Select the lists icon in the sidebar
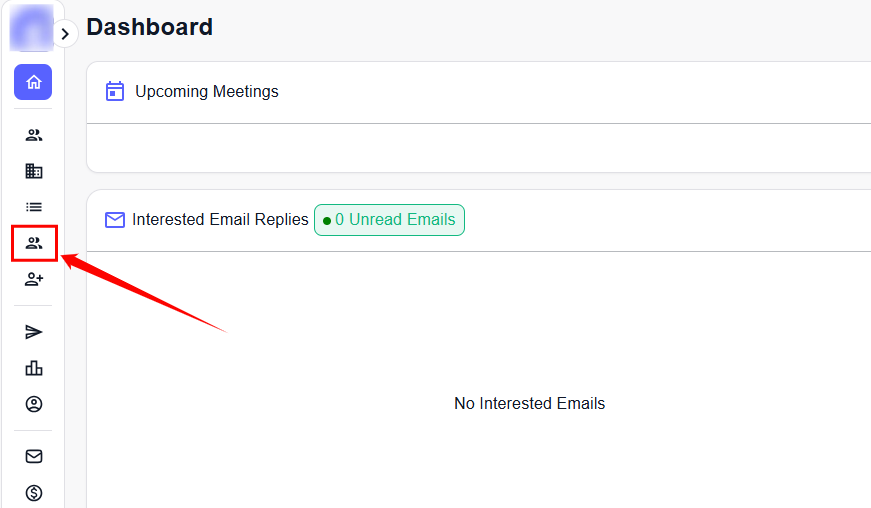Screen dimensions: 871x508 34,207
